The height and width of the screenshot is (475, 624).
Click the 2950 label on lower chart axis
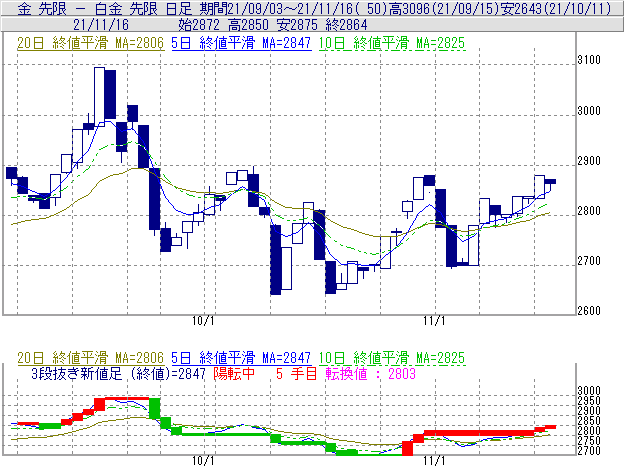589,401
